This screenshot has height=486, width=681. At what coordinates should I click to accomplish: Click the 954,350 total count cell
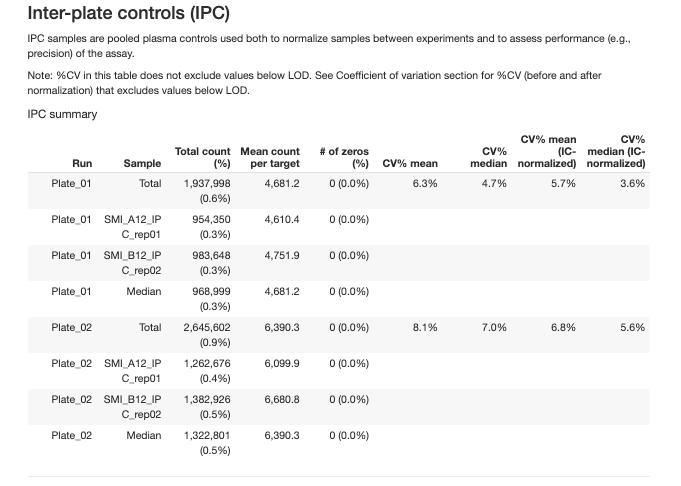(210, 219)
